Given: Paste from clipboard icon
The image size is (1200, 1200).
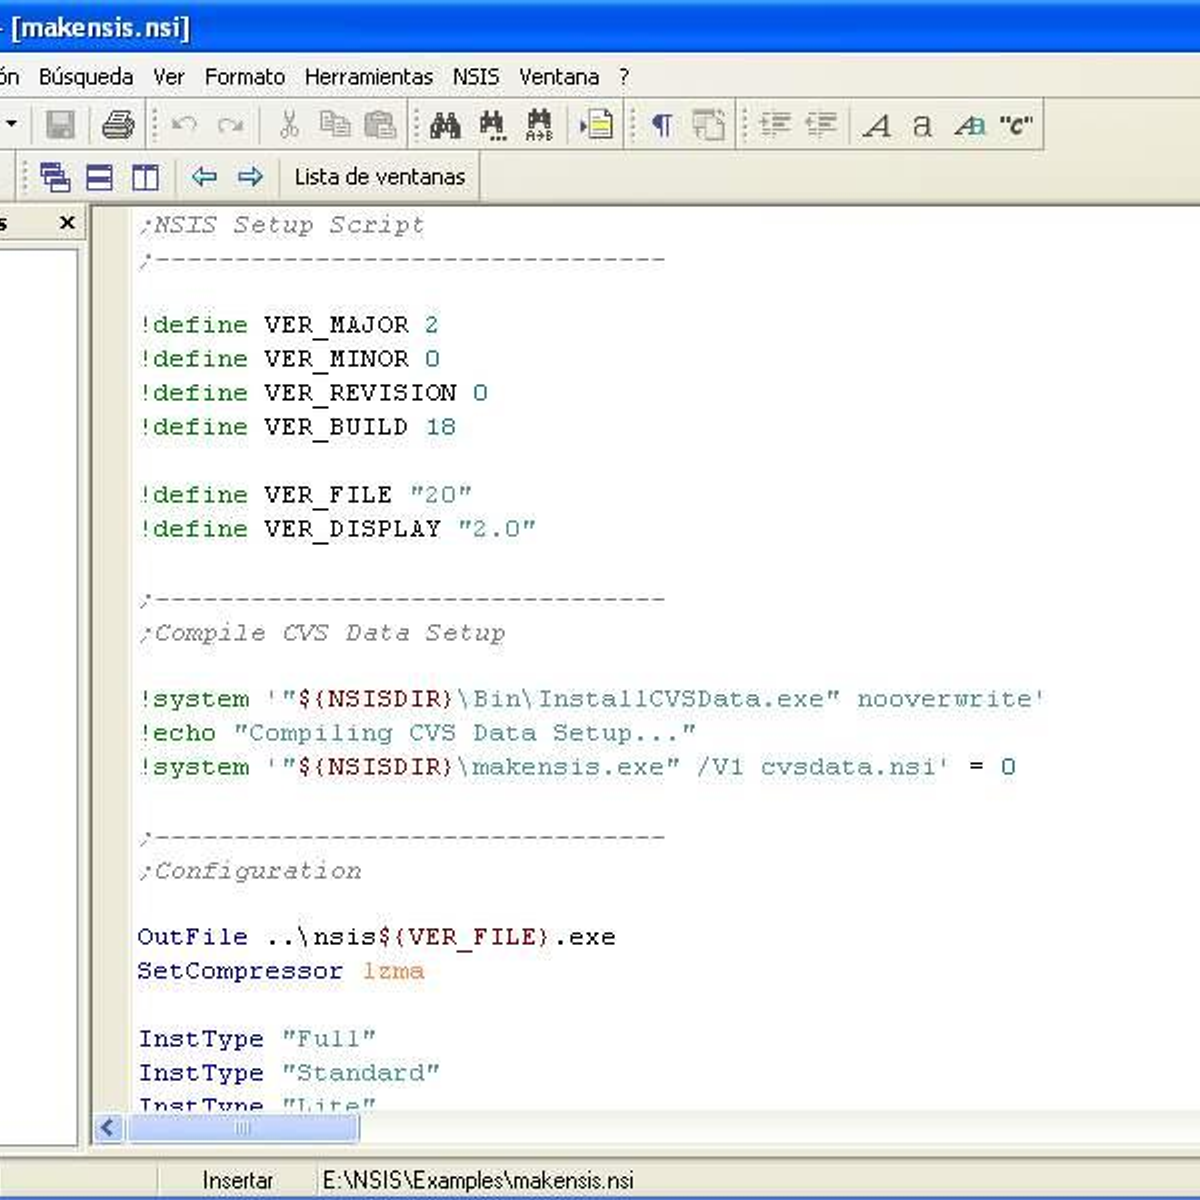Looking at the screenshot, I should (380, 125).
